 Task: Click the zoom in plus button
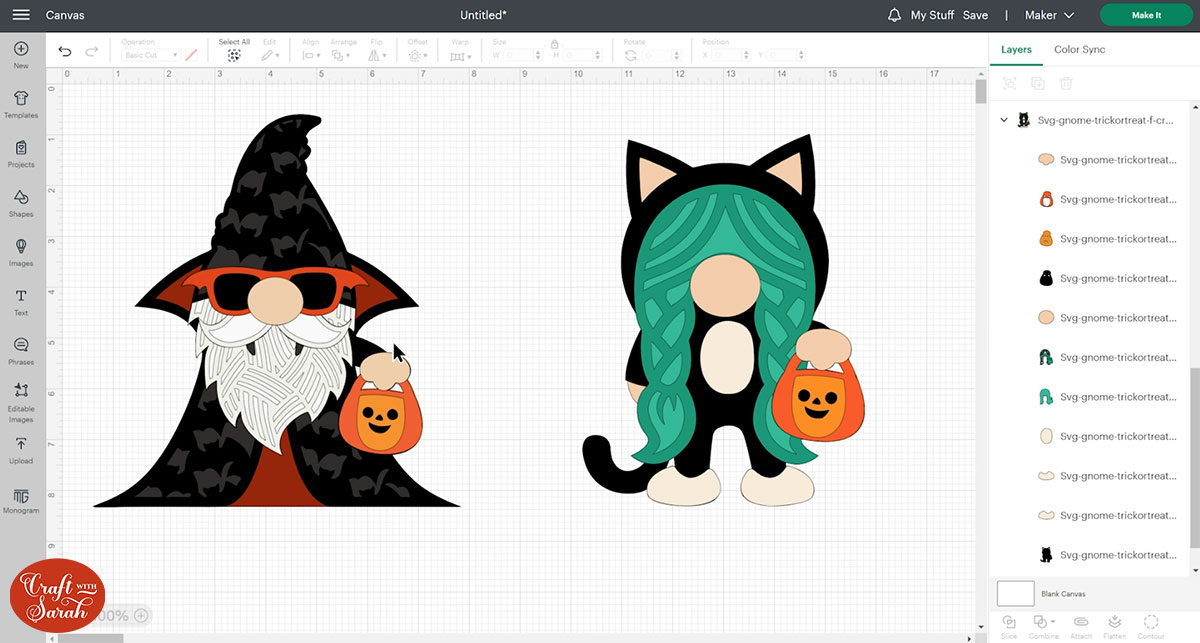pyautogui.click(x=141, y=616)
